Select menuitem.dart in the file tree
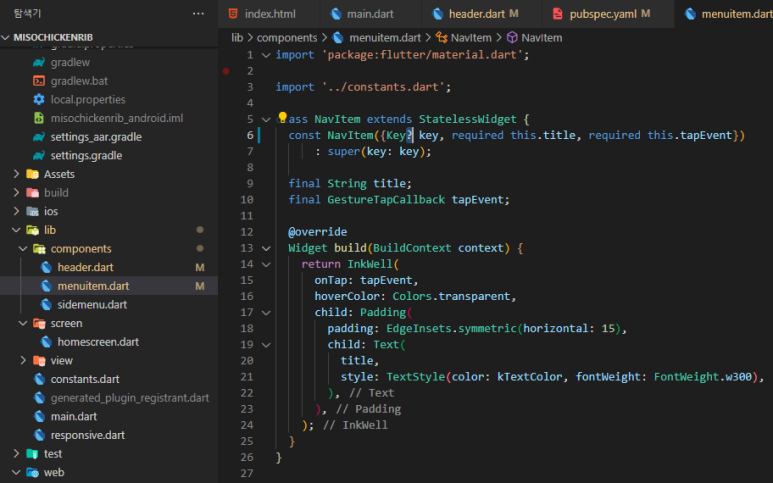773x483 pixels. pos(93,286)
